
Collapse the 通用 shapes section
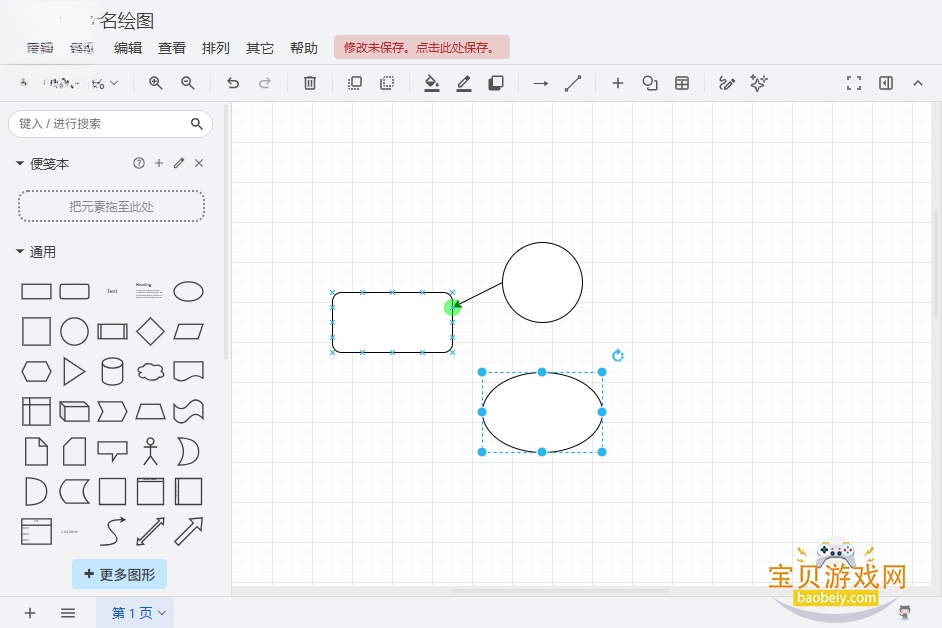click(36, 252)
